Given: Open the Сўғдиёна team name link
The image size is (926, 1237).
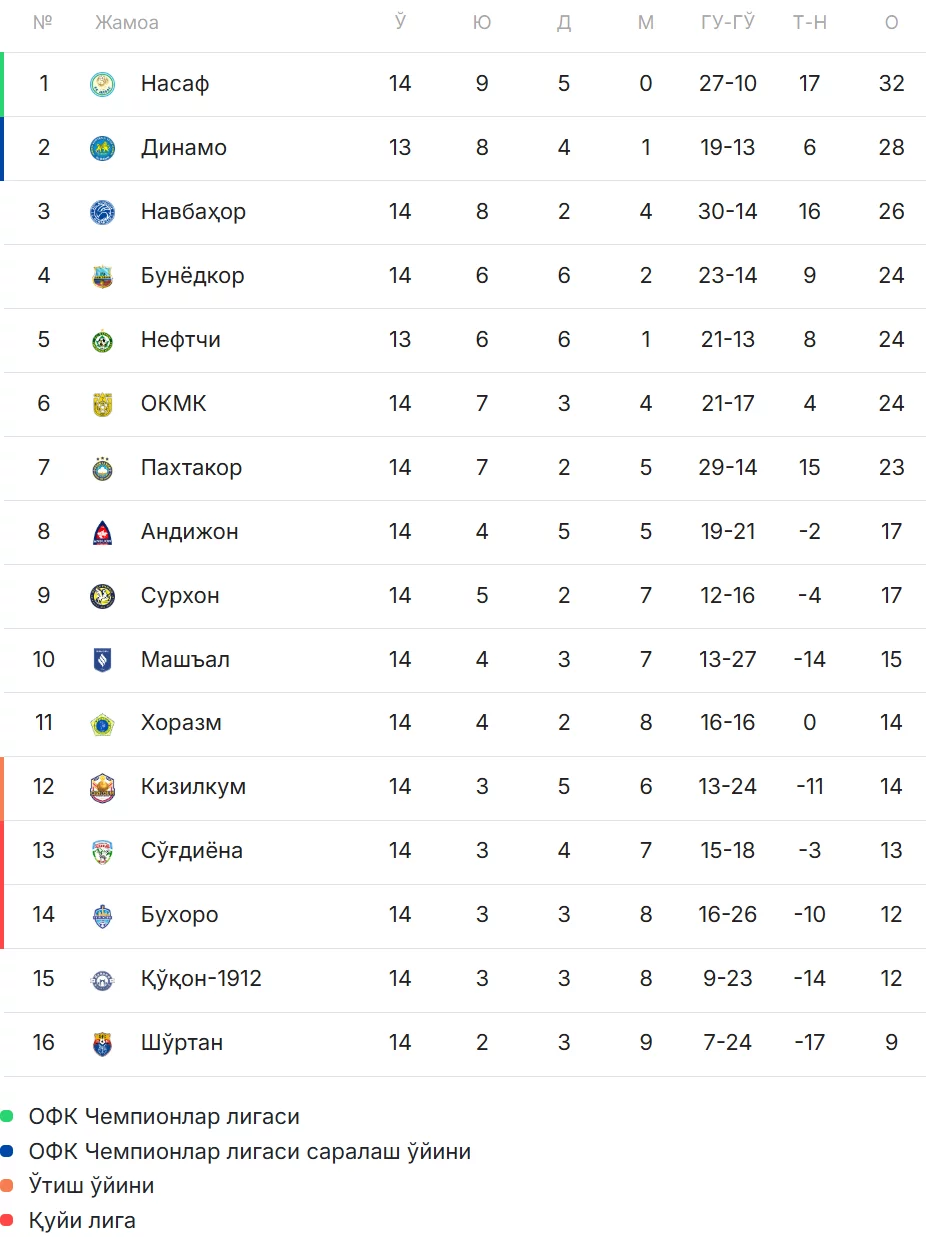Looking at the screenshot, I should 192,851.
